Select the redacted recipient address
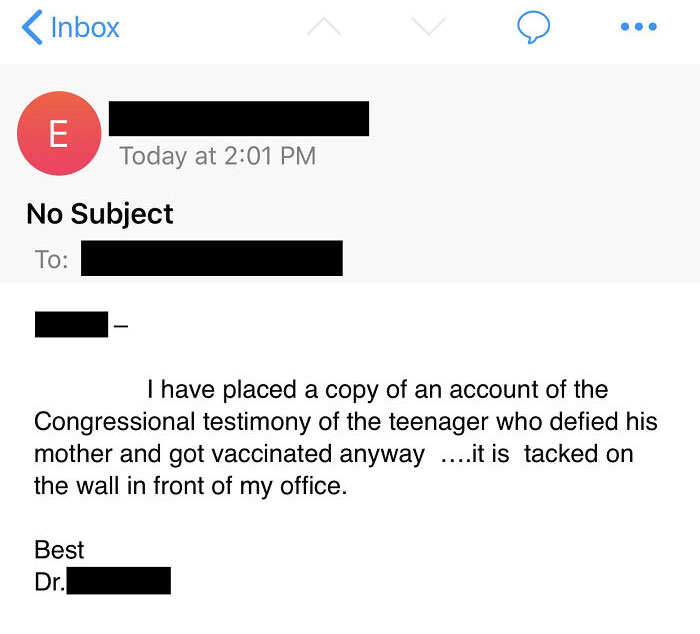 pos(212,258)
